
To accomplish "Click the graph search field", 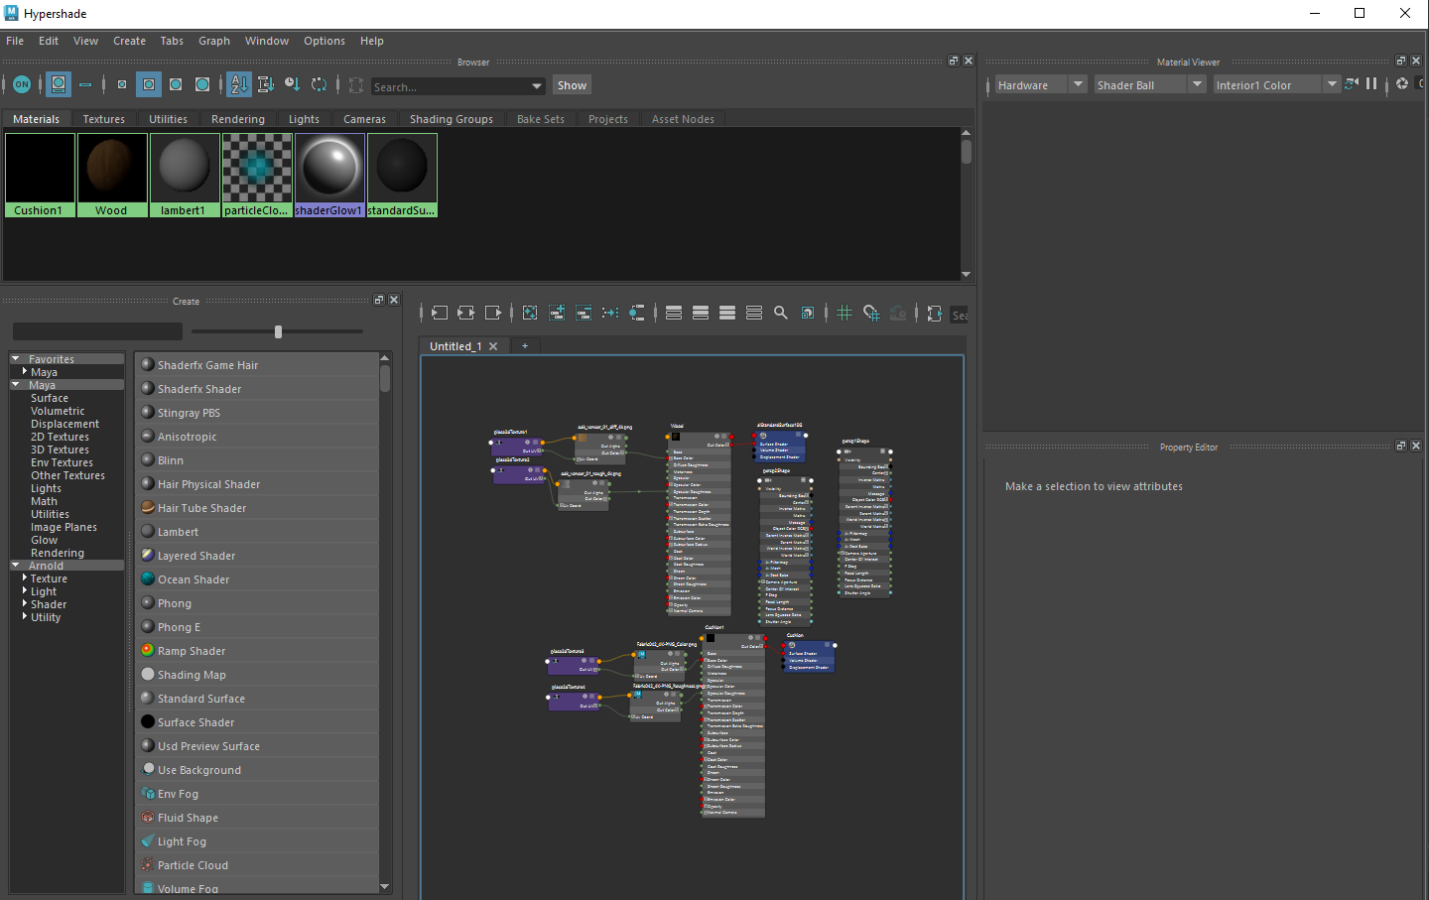I will coord(960,315).
